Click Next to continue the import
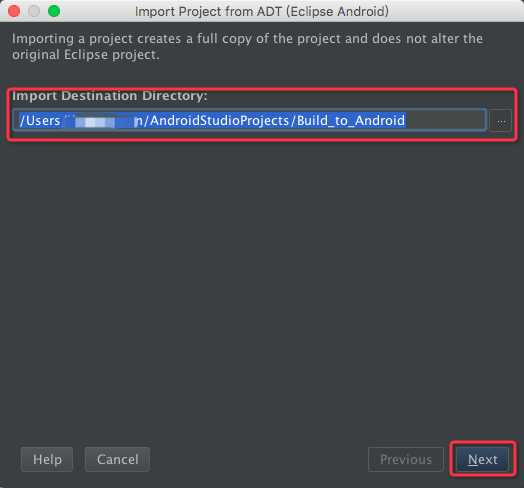The image size is (524, 488). 483,459
